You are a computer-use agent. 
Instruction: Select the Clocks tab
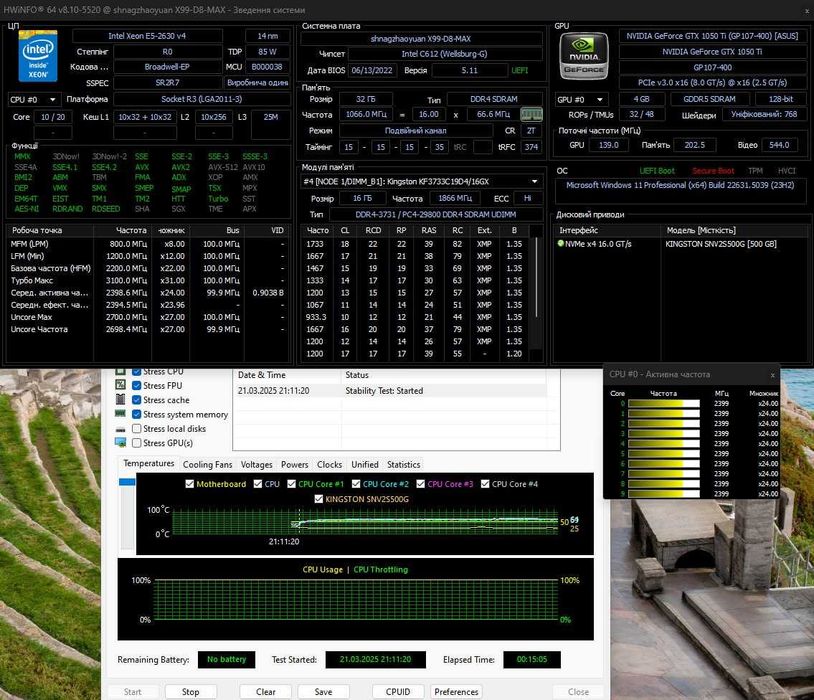[329, 465]
